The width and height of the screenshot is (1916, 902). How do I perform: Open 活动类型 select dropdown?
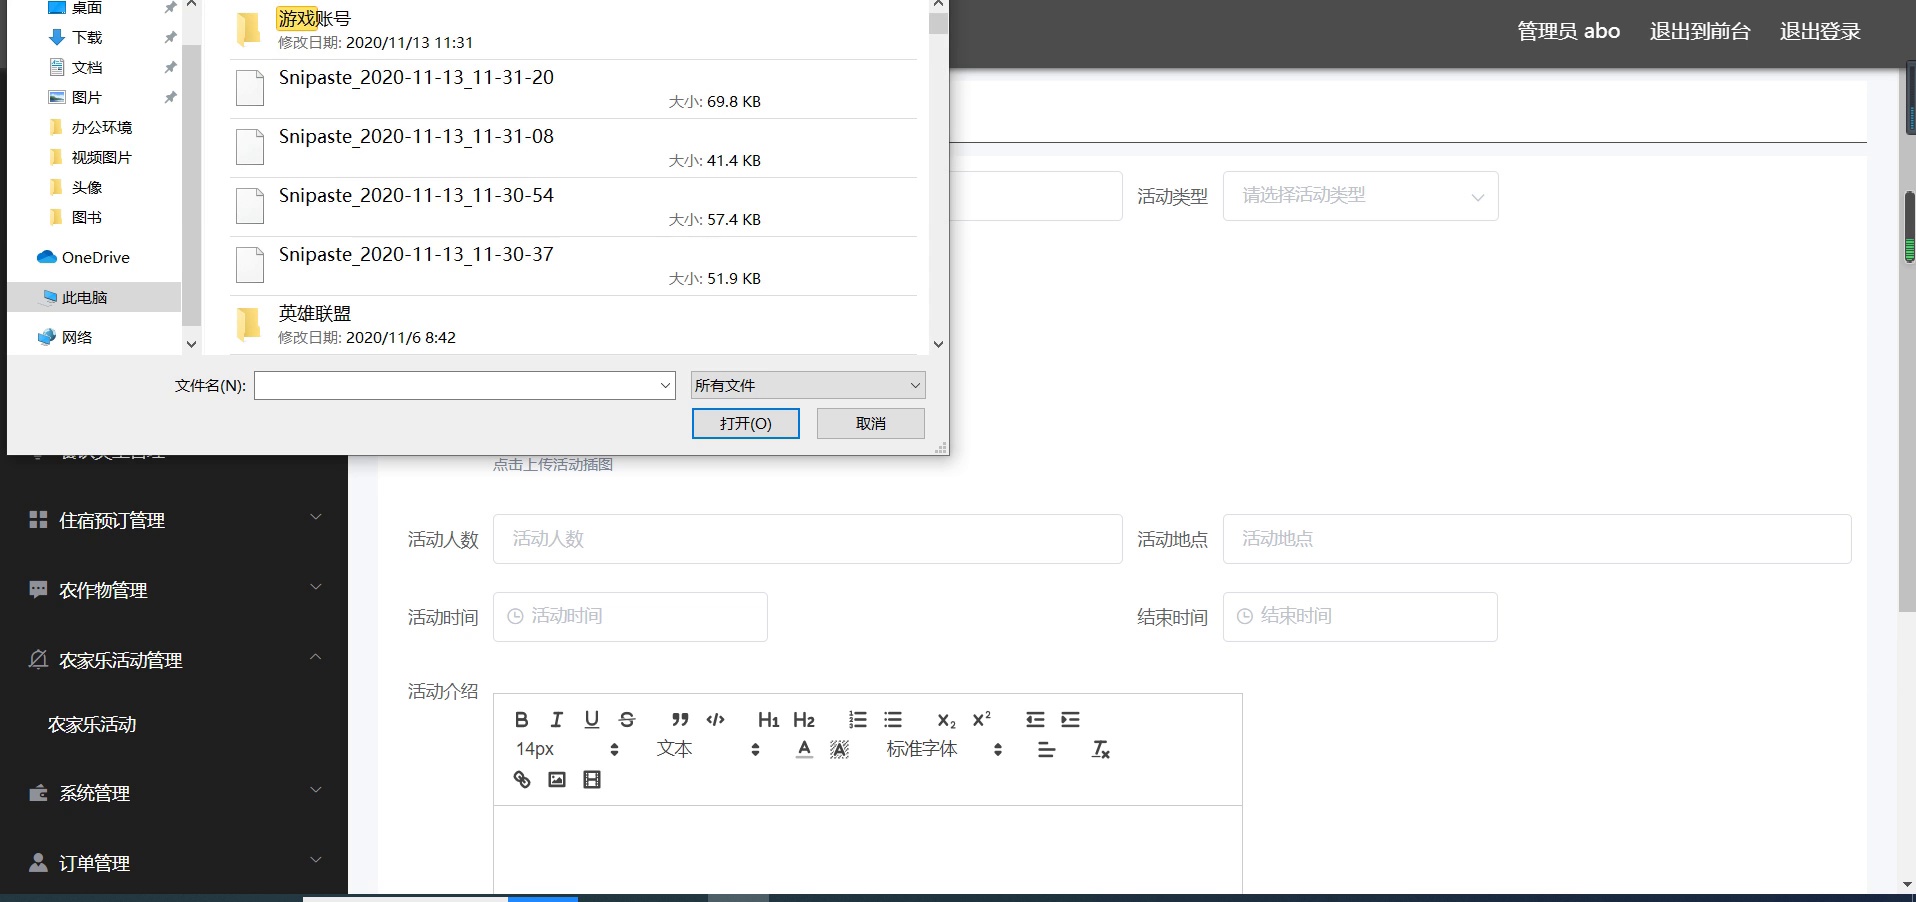pyautogui.click(x=1360, y=196)
